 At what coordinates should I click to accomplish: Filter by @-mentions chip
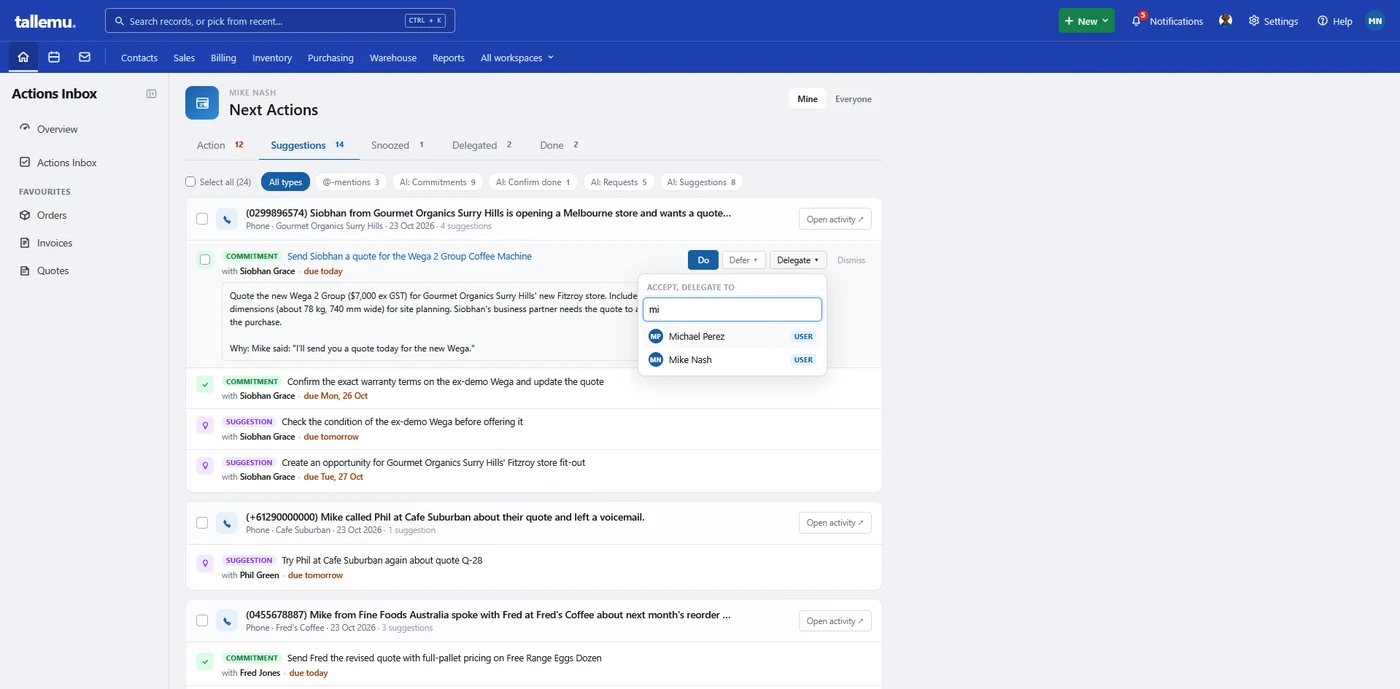click(x=351, y=182)
